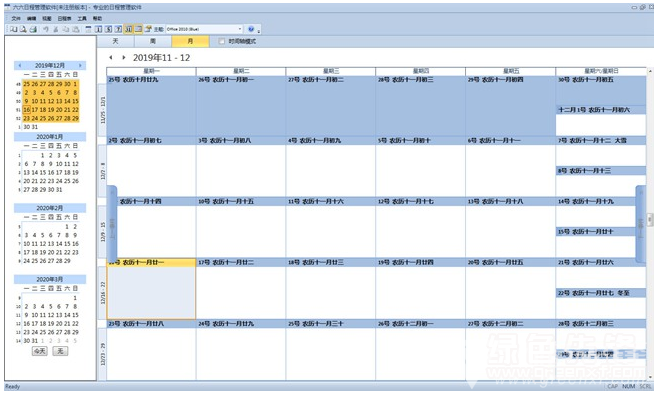Viewport: 656px width, 393px height.
Task: Select the 12/16 - 22 week row label
Action: [x=102, y=293]
